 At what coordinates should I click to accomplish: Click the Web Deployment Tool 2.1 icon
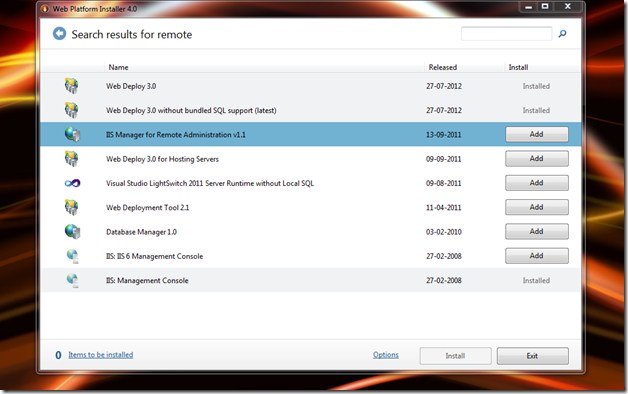72,207
